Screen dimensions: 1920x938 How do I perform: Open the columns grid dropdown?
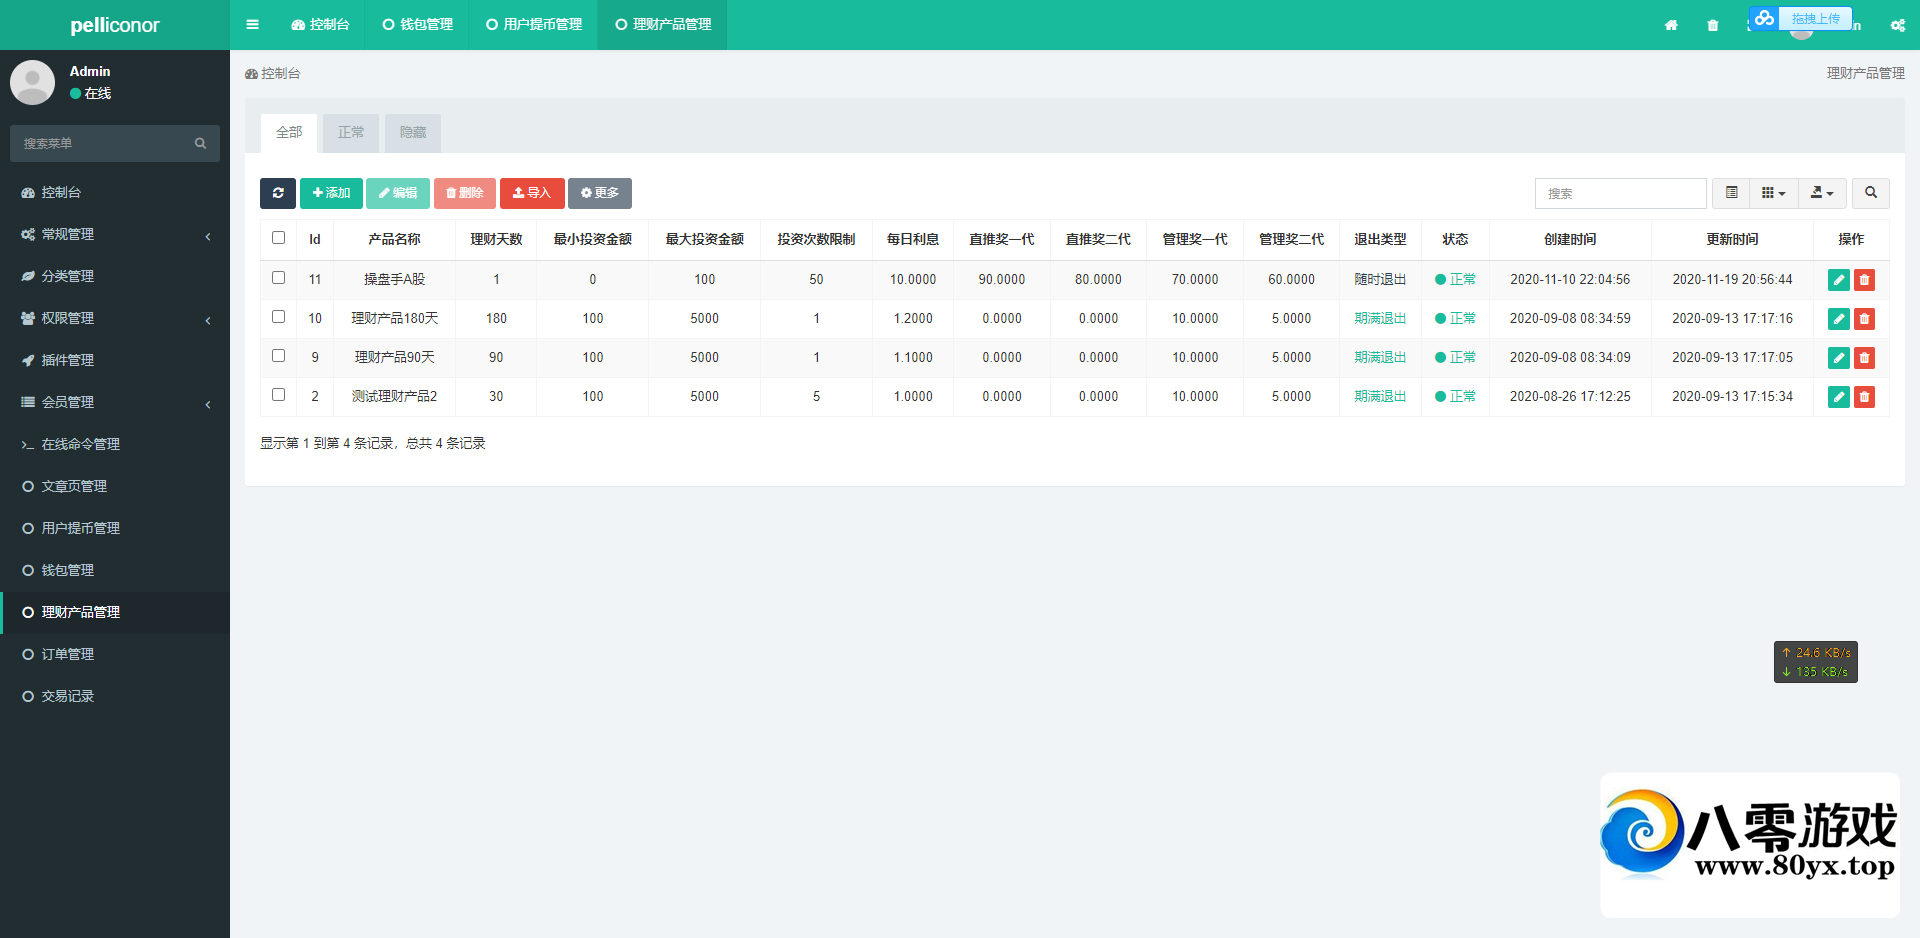(x=1773, y=193)
